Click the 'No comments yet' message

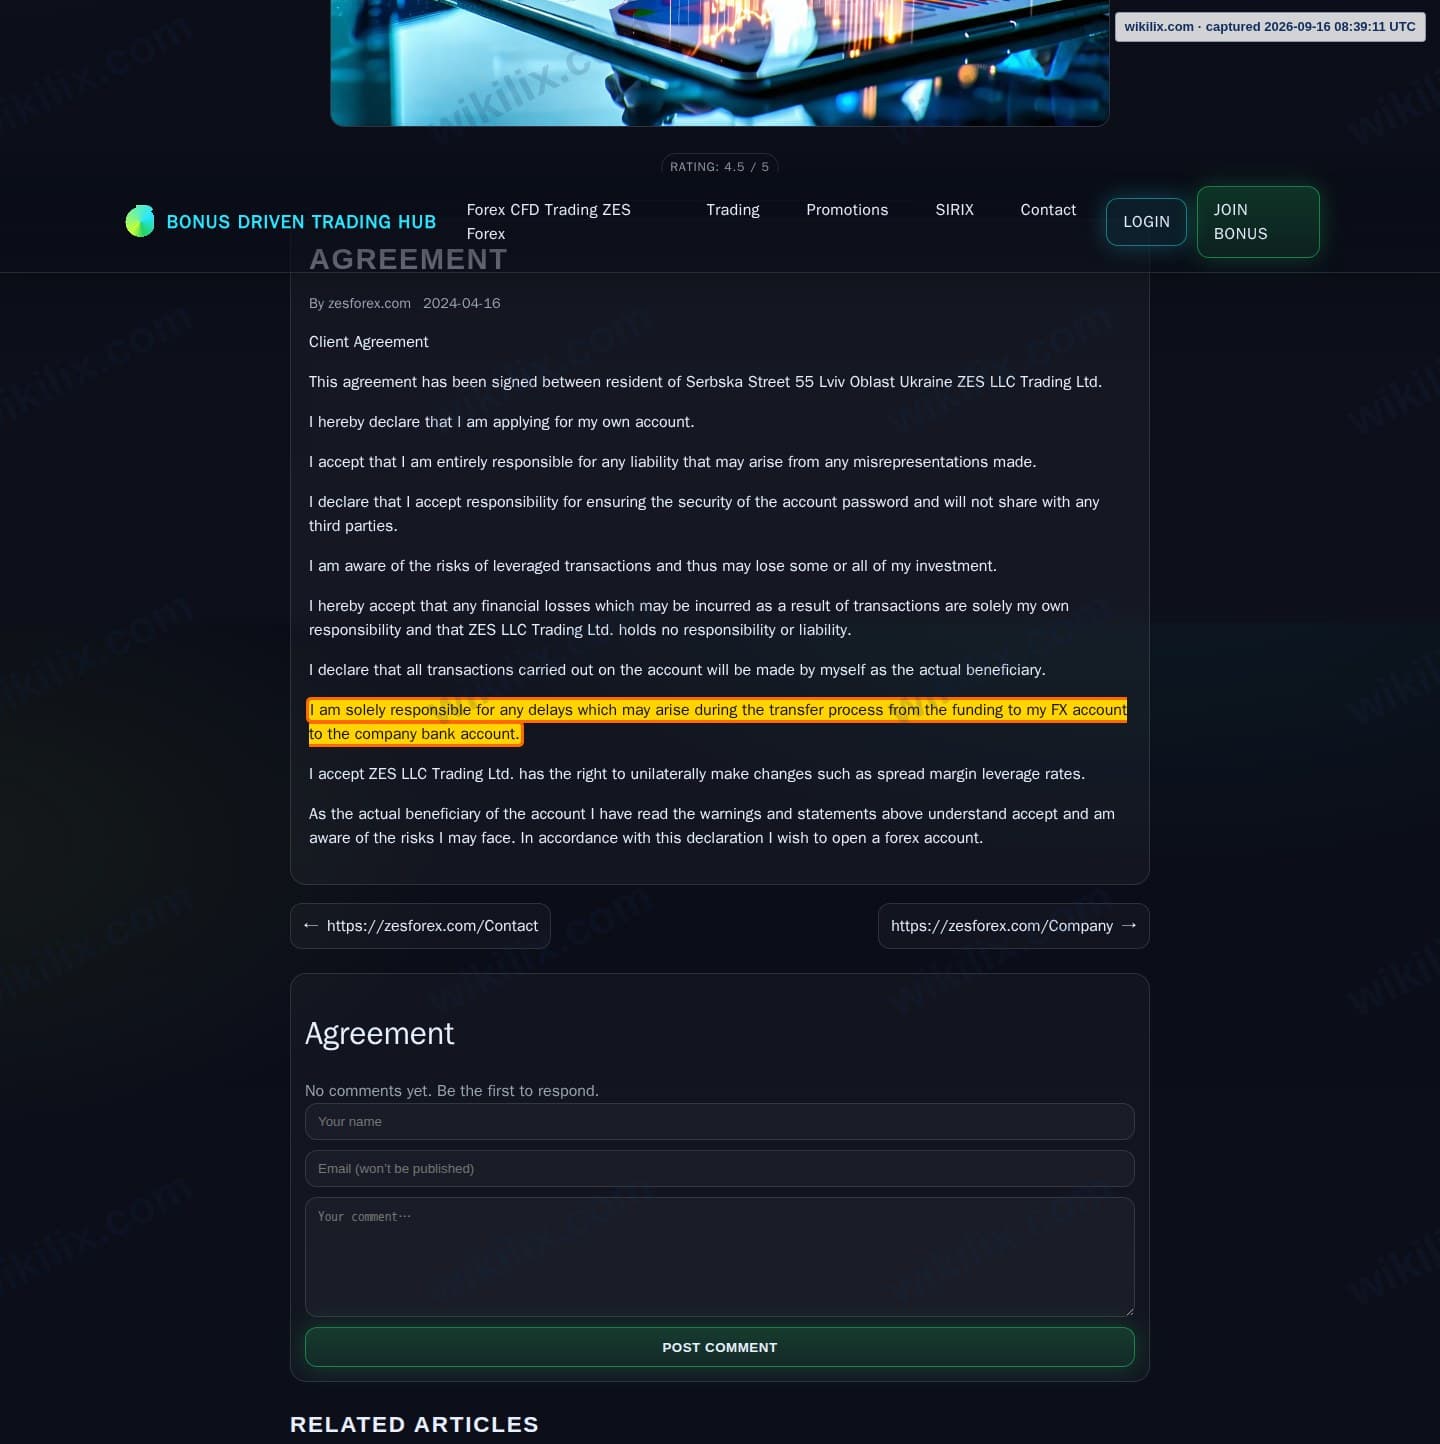pyautogui.click(x=452, y=1091)
